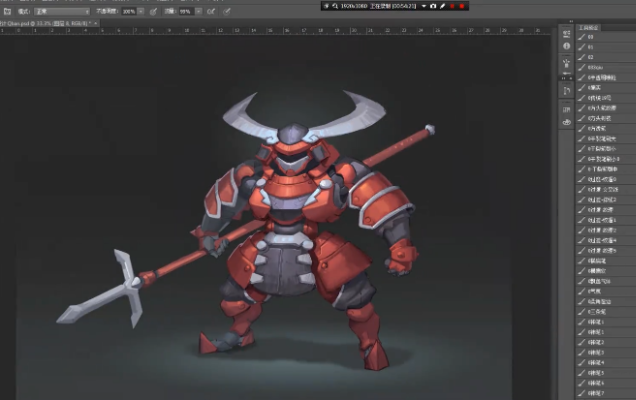
Task: Enable airbrush mode icon
Action: coord(212,11)
